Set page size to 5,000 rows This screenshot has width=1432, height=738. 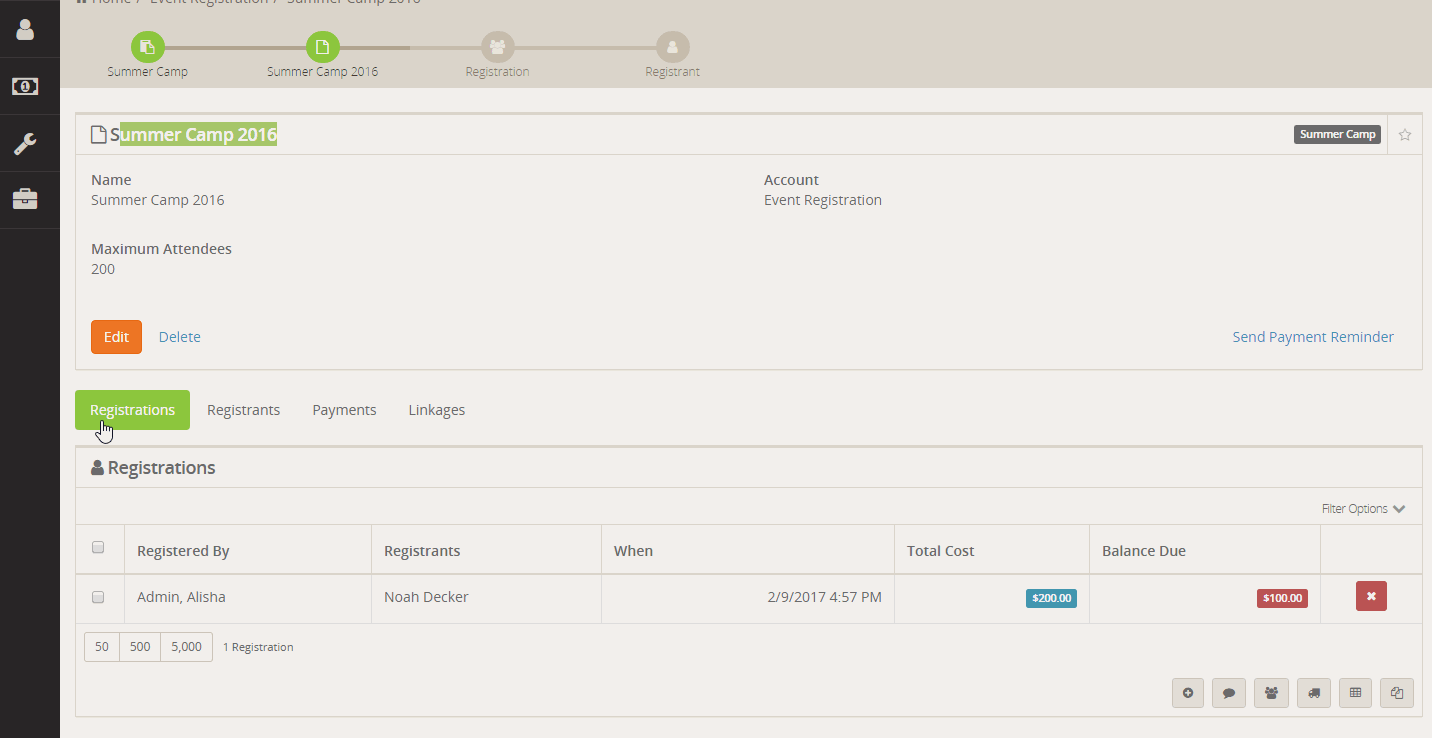pyautogui.click(x=186, y=647)
